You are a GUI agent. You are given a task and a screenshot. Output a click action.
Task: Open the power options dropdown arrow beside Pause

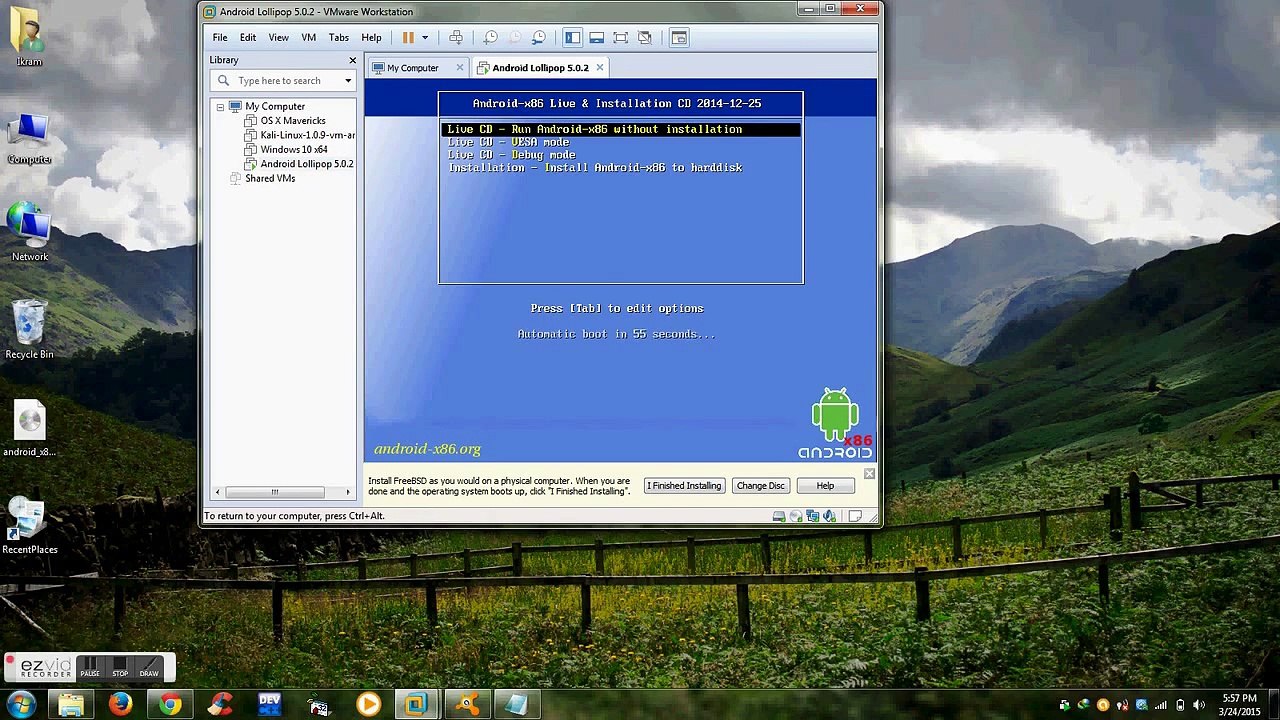[425, 37]
